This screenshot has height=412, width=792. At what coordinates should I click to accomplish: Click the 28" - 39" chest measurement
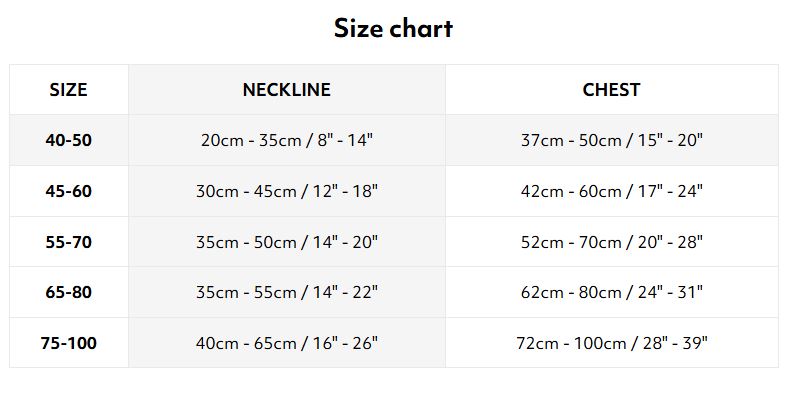[x=675, y=343]
